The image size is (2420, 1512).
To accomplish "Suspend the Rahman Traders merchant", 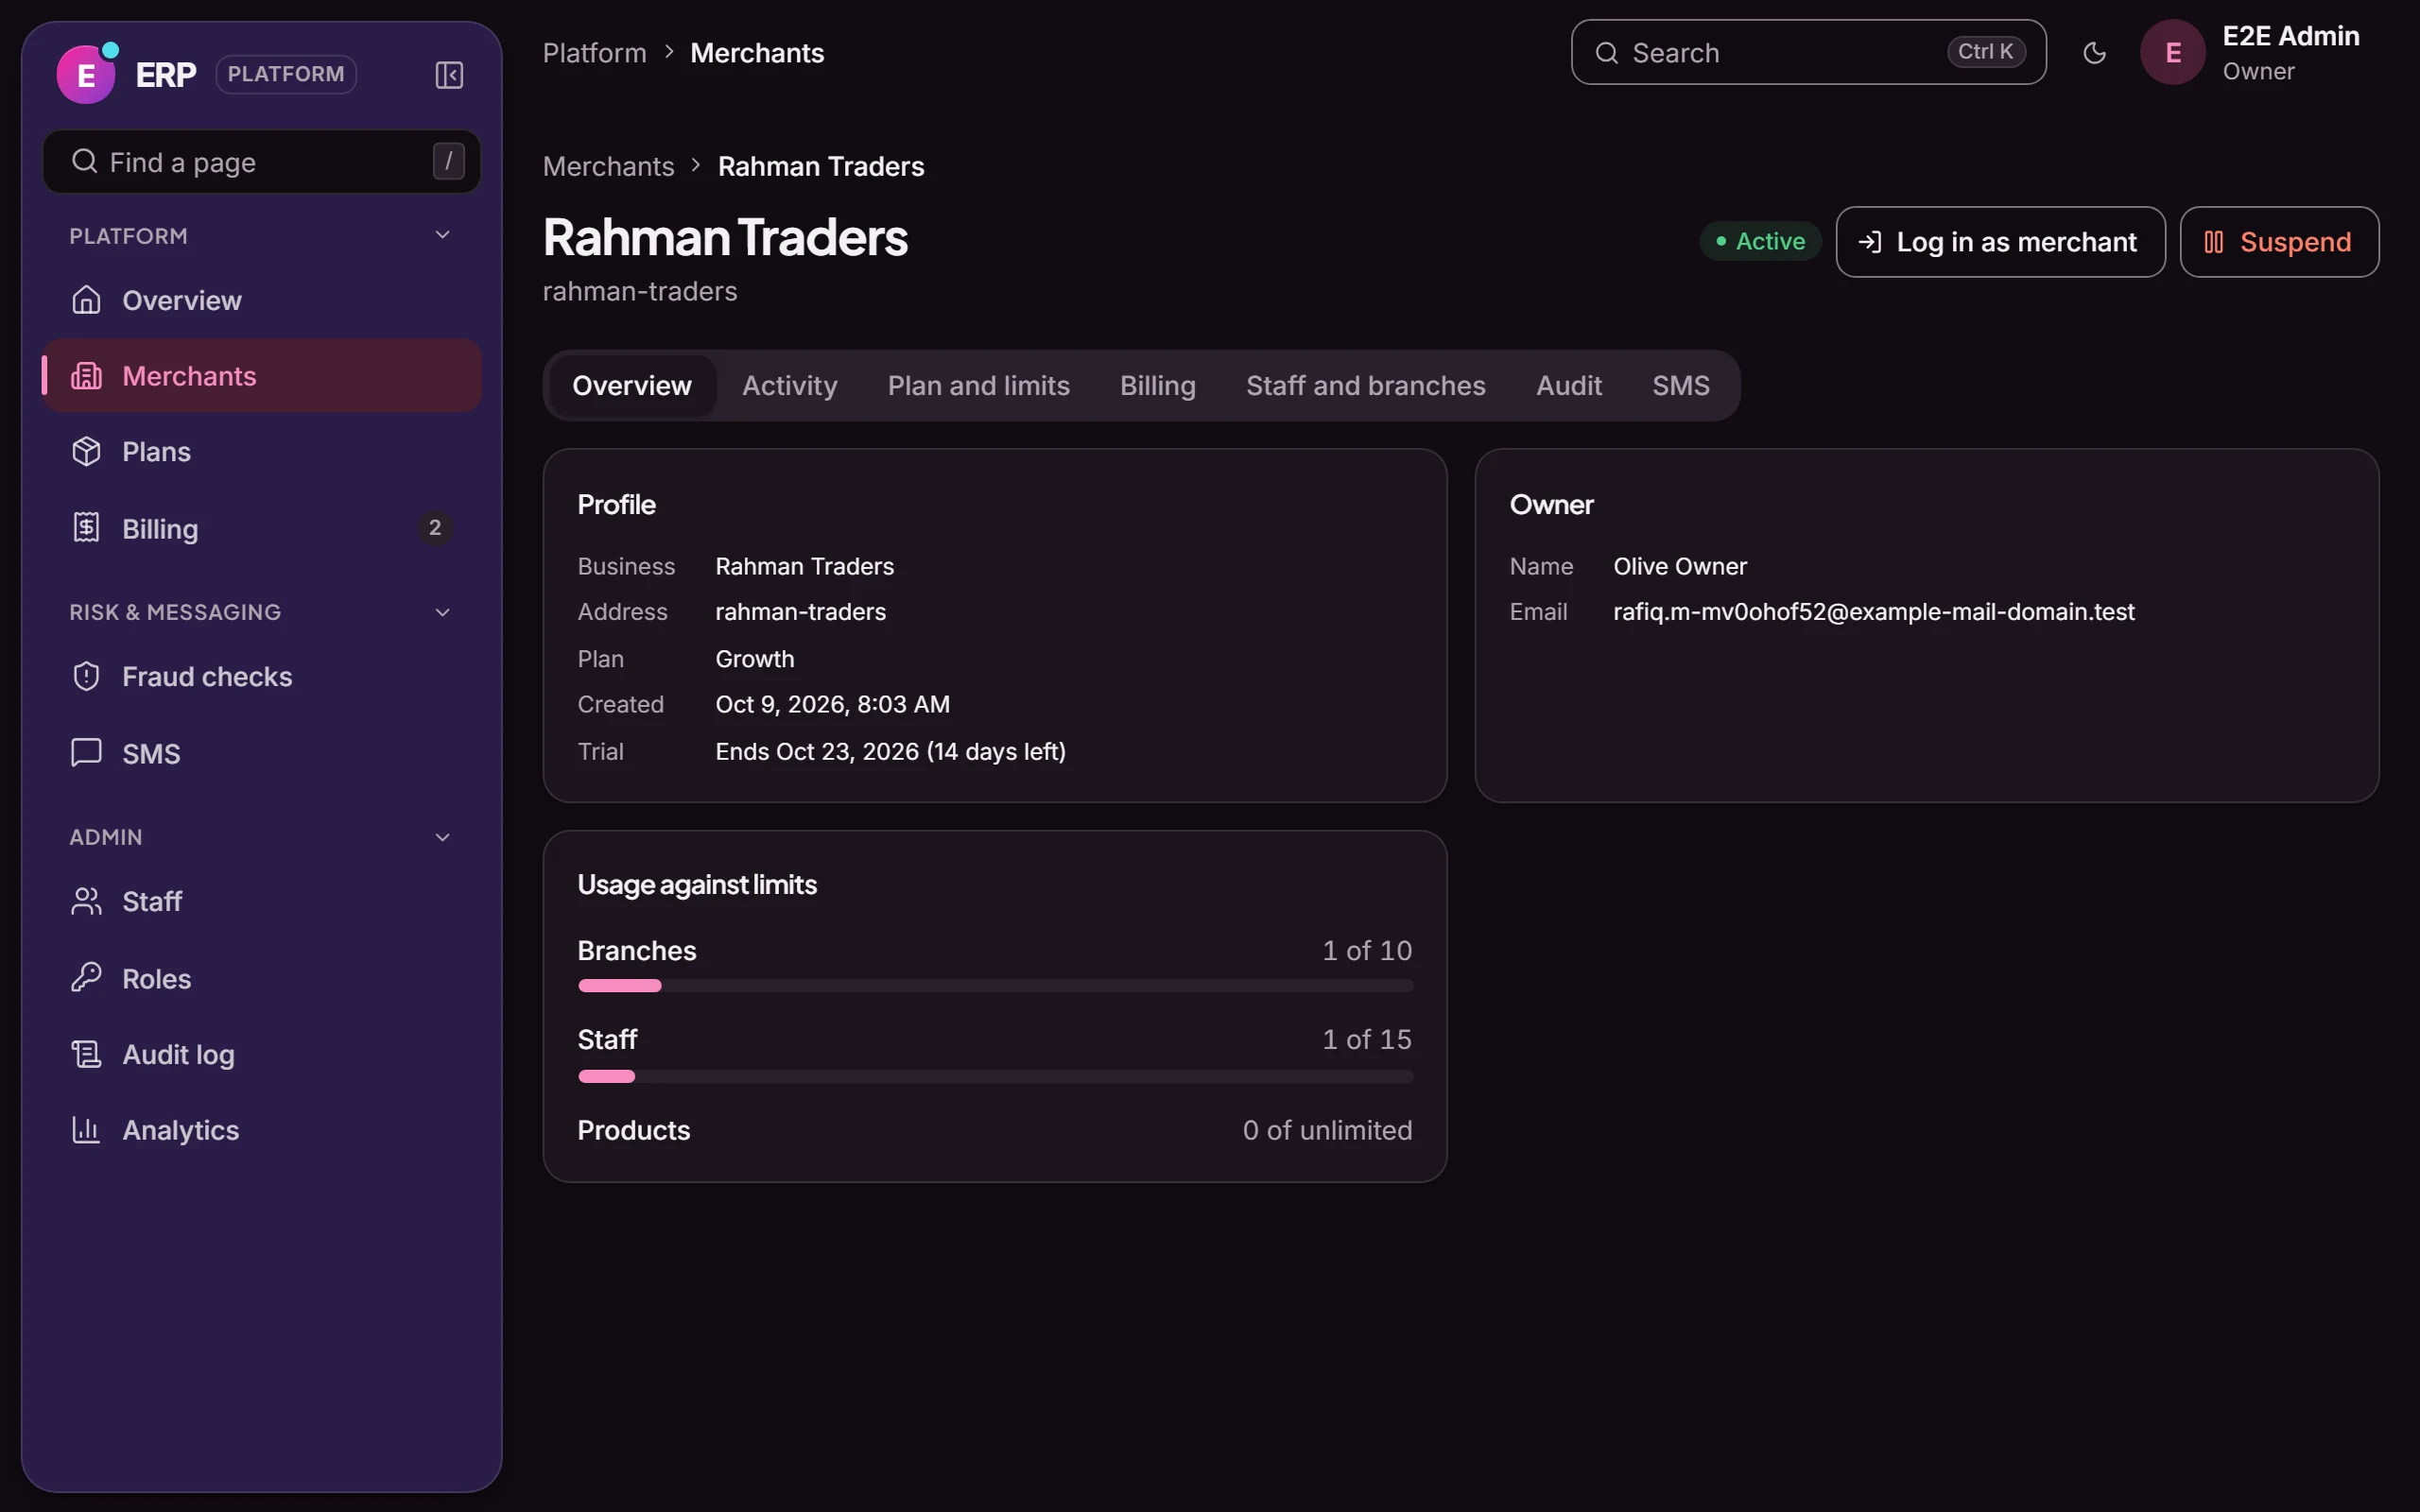I will click(2279, 242).
